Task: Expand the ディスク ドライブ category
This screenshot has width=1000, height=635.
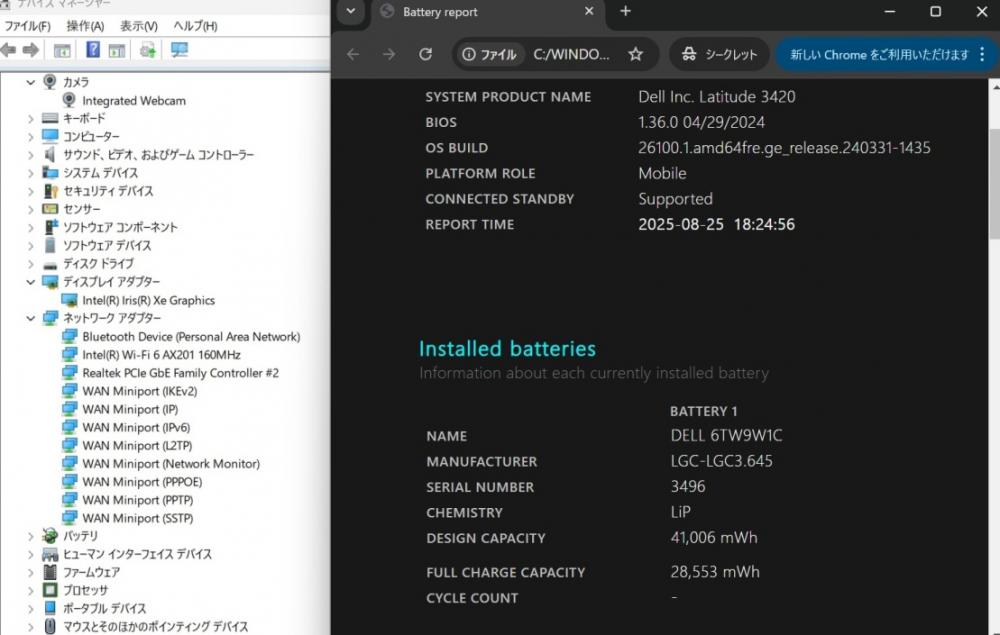Action: coord(30,264)
